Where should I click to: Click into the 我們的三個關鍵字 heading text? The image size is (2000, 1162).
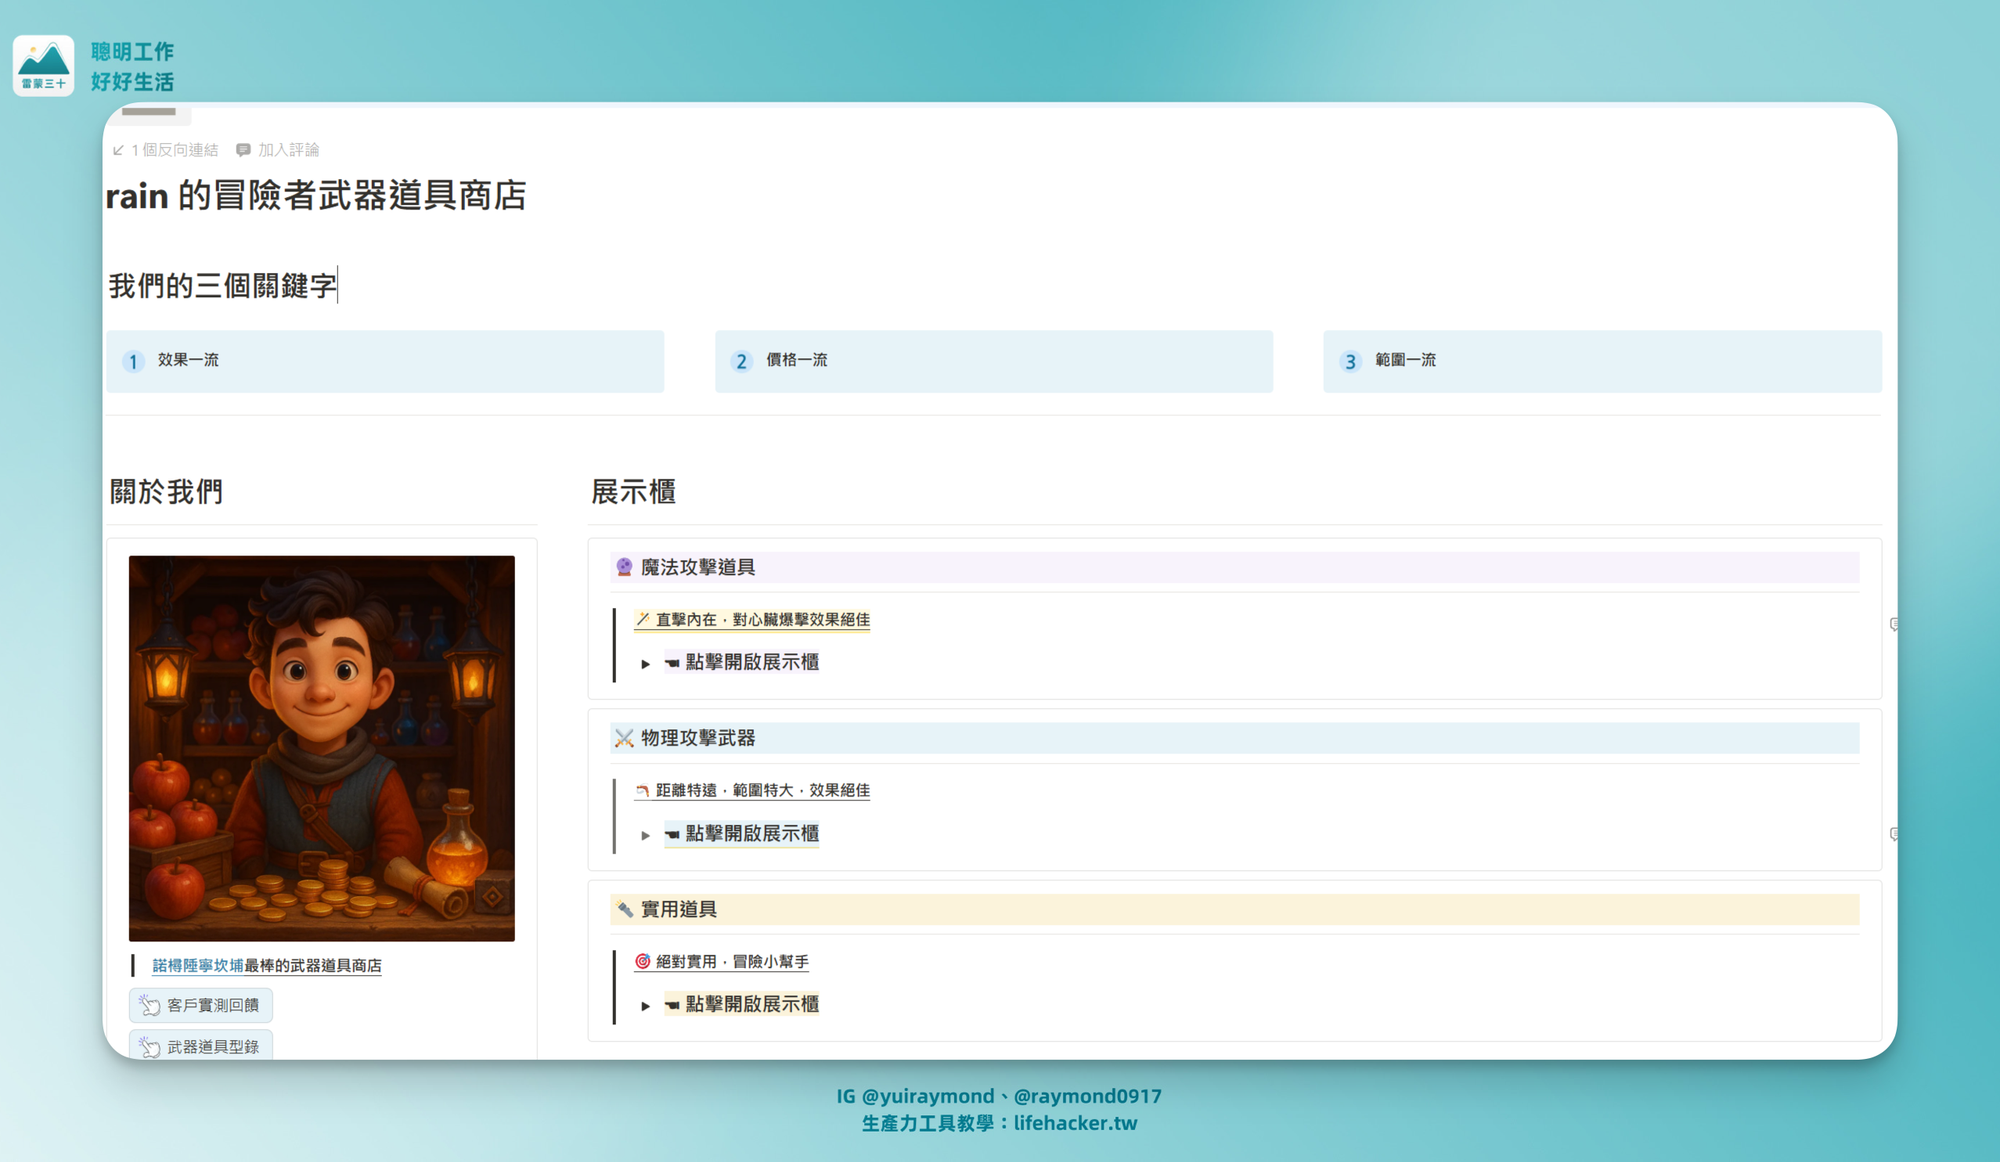pos(222,286)
